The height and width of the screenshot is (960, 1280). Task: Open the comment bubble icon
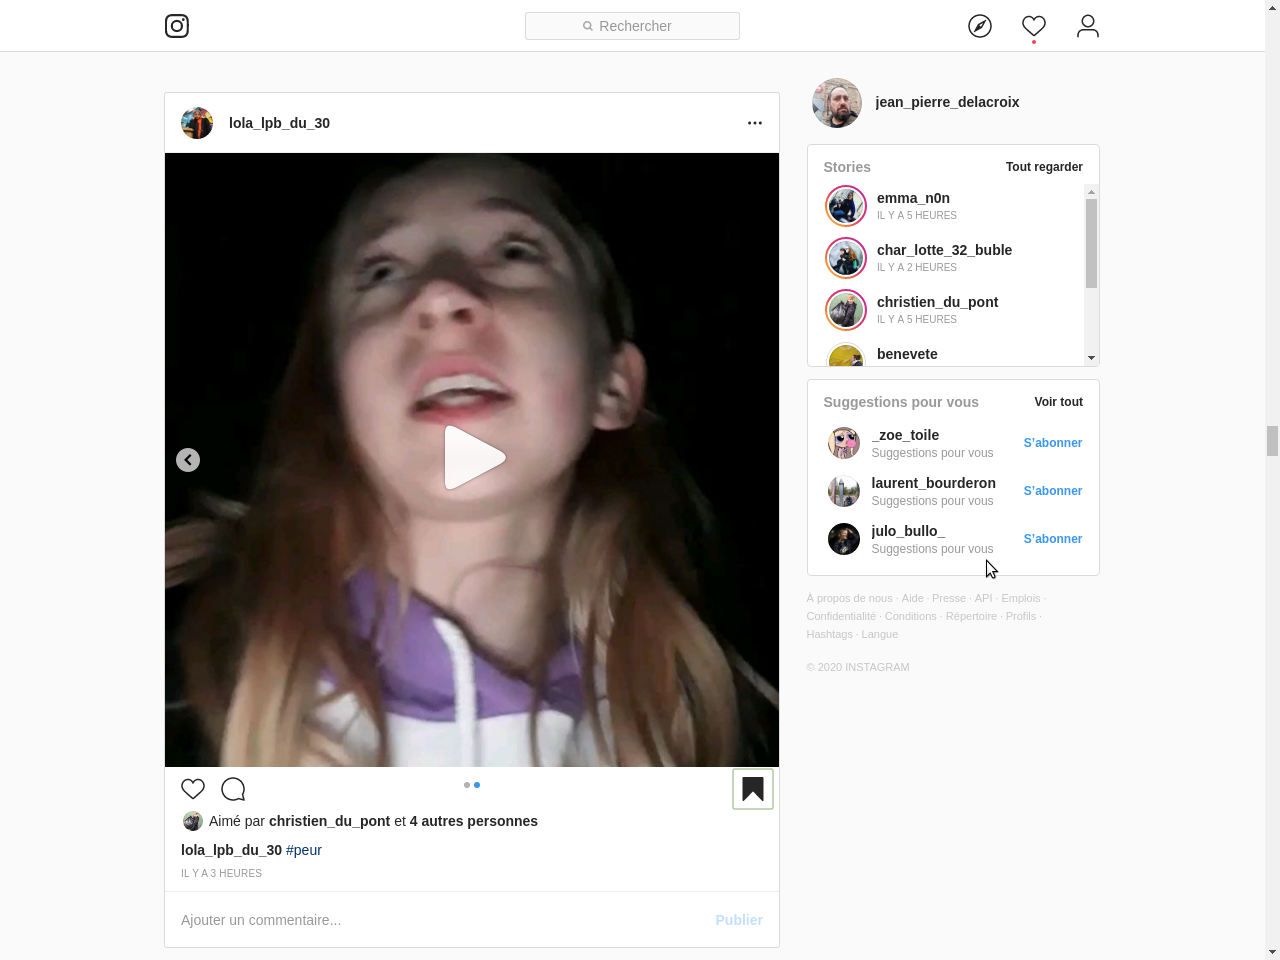(x=233, y=789)
